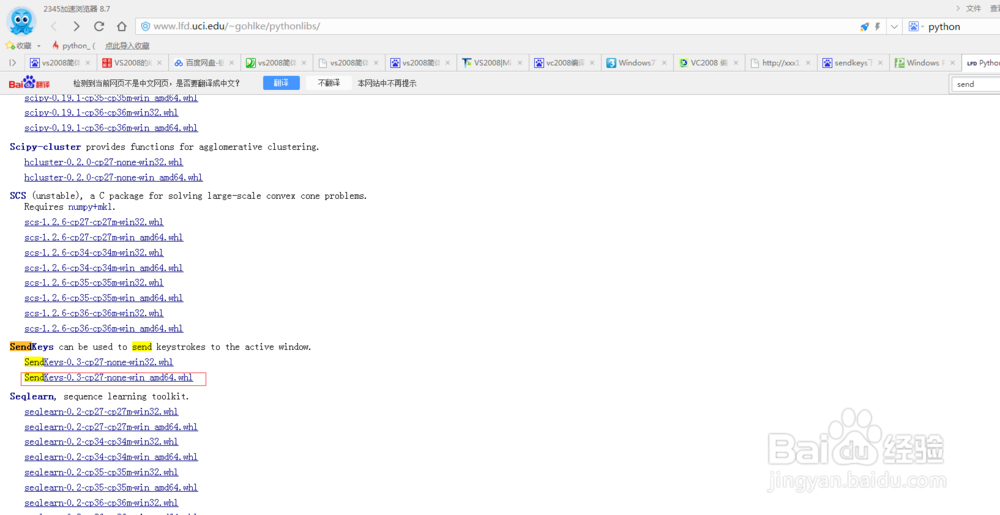This screenshot has width=1000, height=515.
Task: Close the sendkeys tab
Action: pos(881,62)
